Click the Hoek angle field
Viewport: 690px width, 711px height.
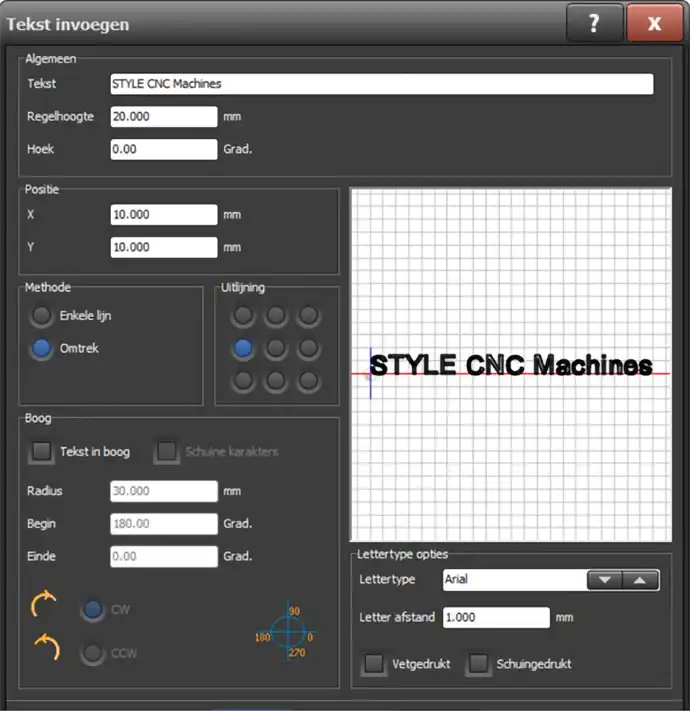(164, 149)
